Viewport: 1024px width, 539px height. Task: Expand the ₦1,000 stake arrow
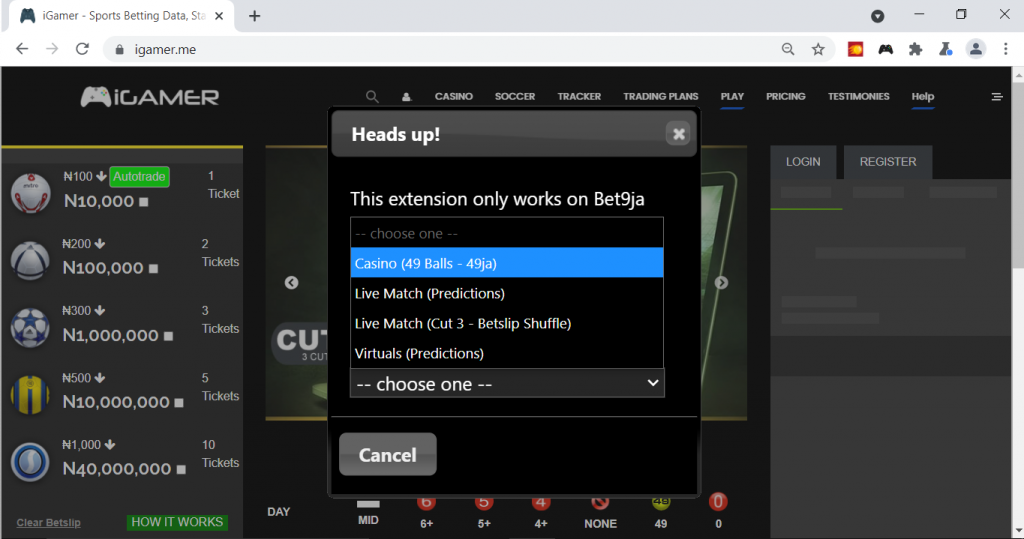coord(110,445)
